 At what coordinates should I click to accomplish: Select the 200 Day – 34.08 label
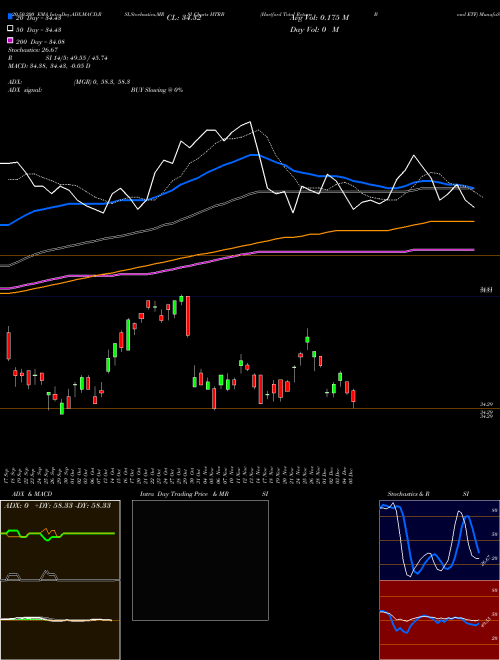pyautogui.click(x=40, y=42)
